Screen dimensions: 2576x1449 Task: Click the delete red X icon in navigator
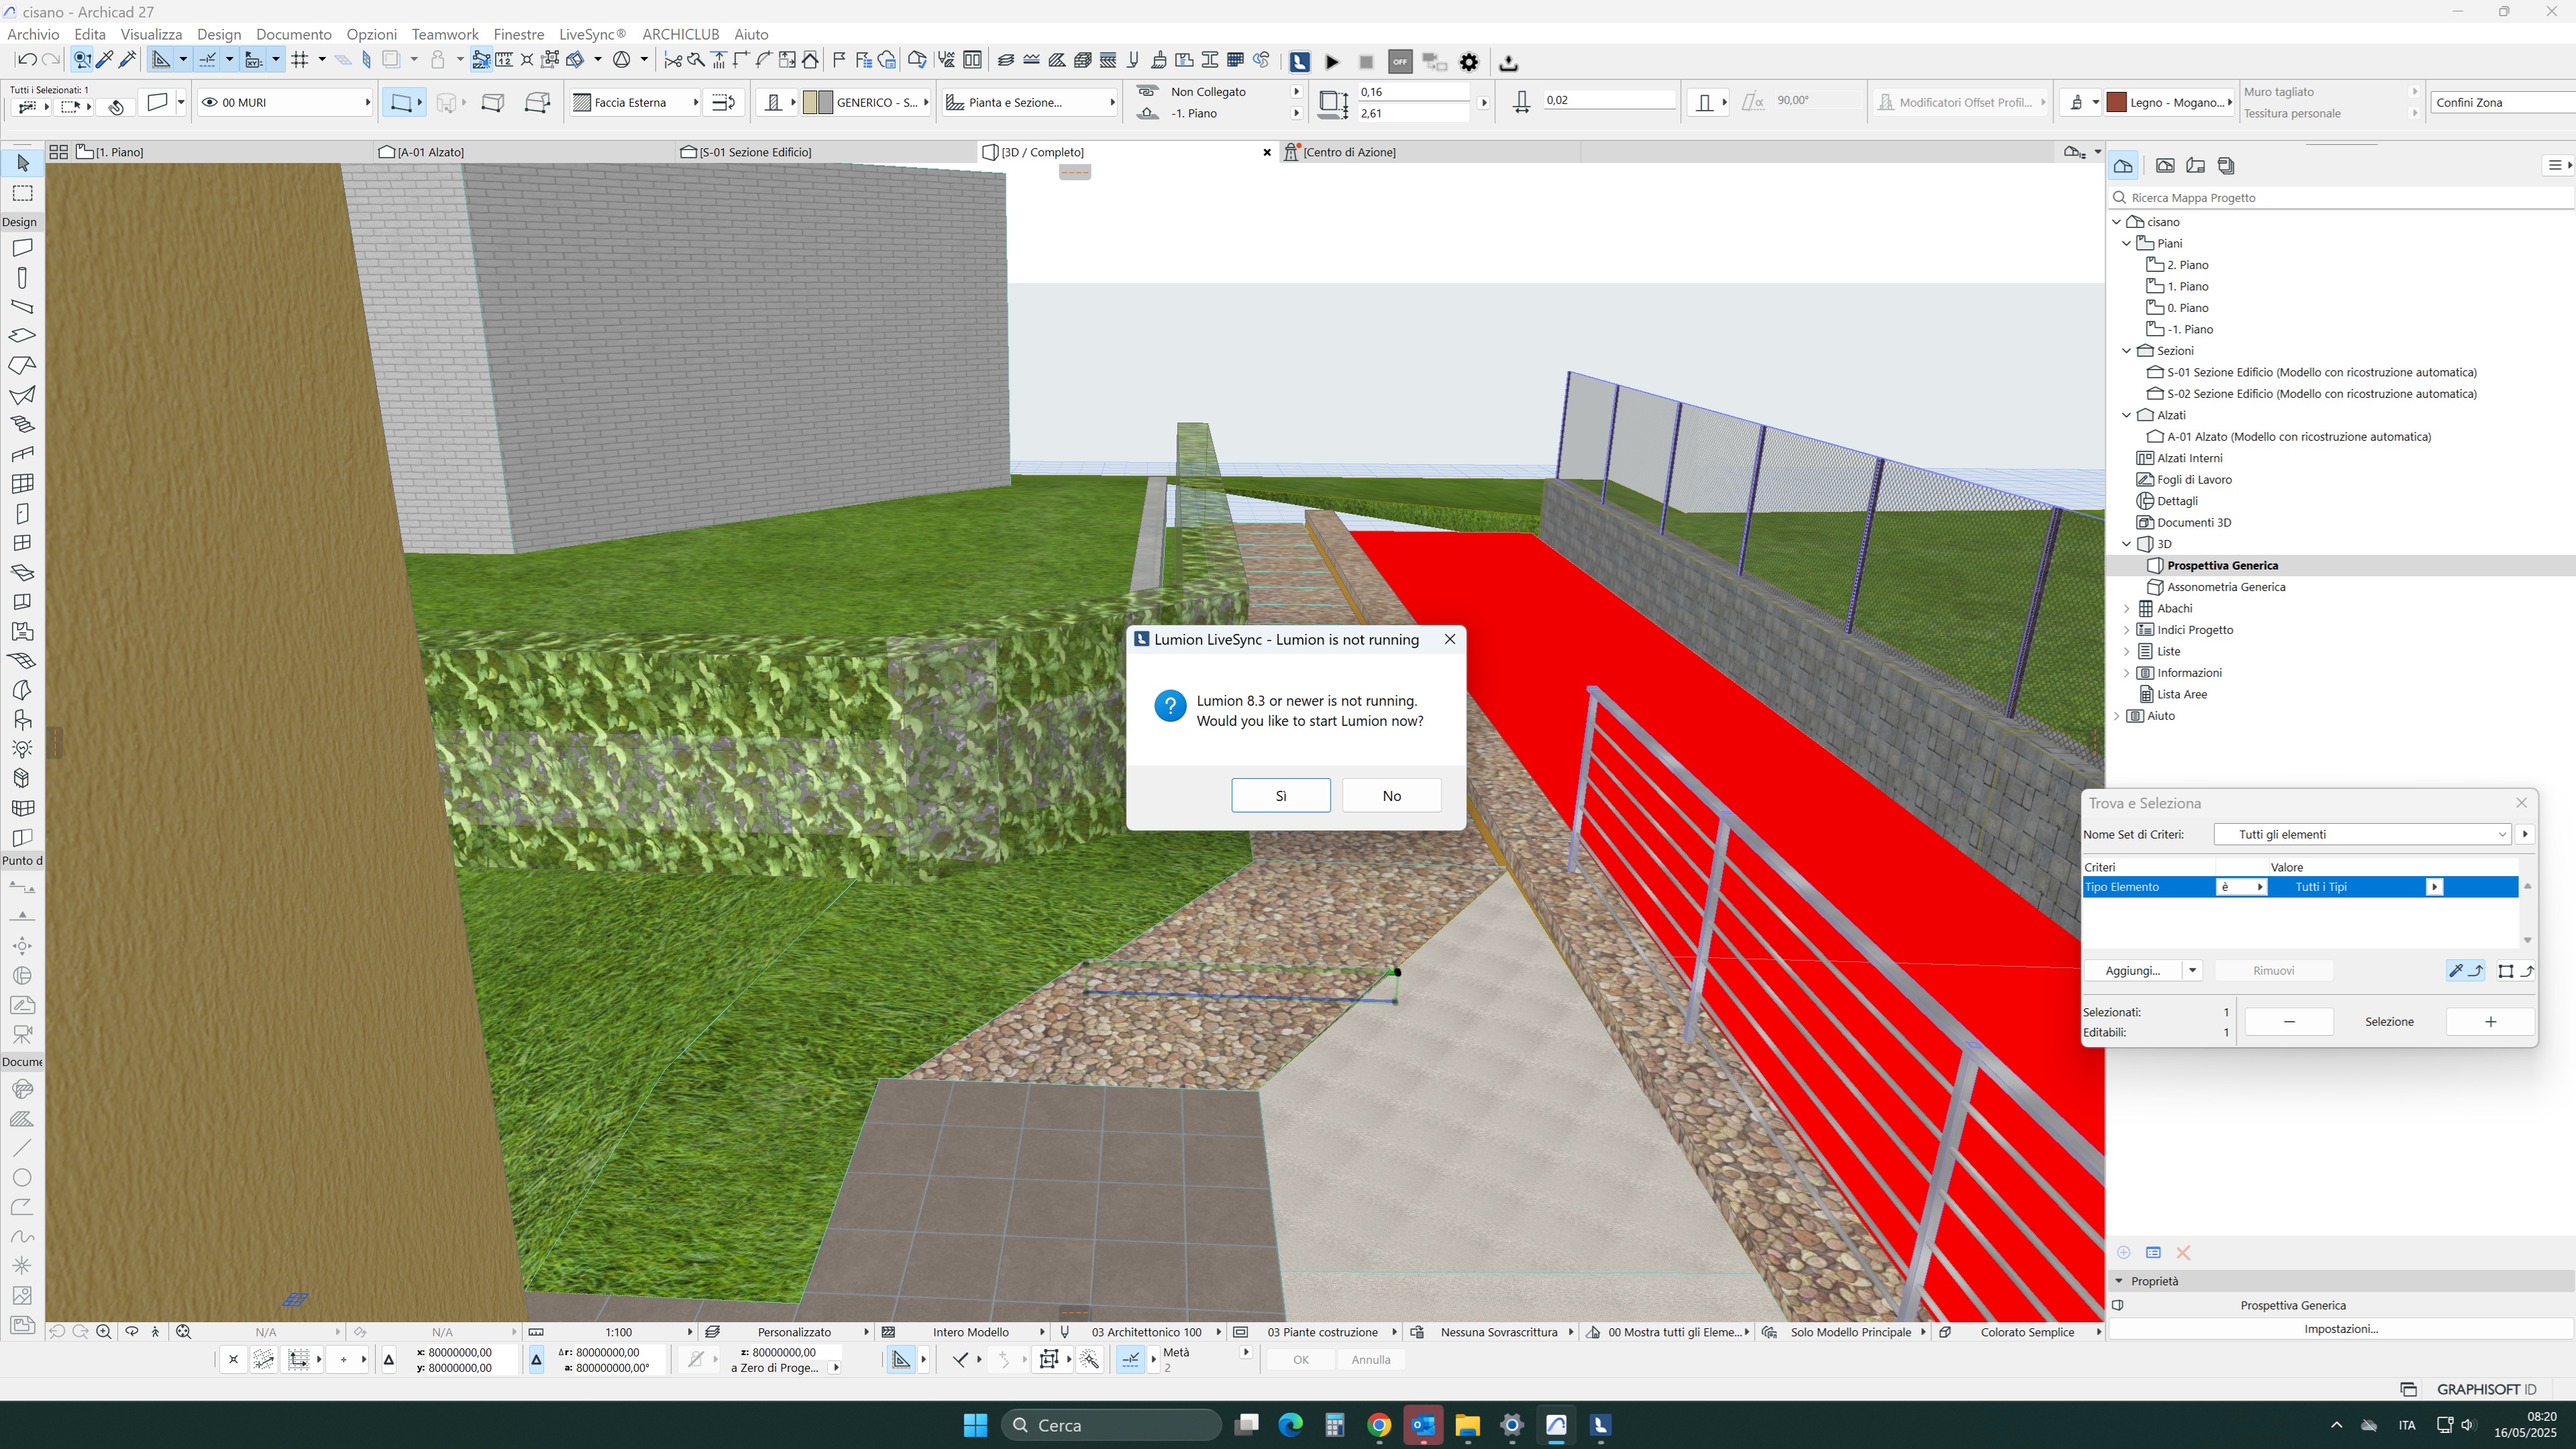[x=2183, y=1252]
